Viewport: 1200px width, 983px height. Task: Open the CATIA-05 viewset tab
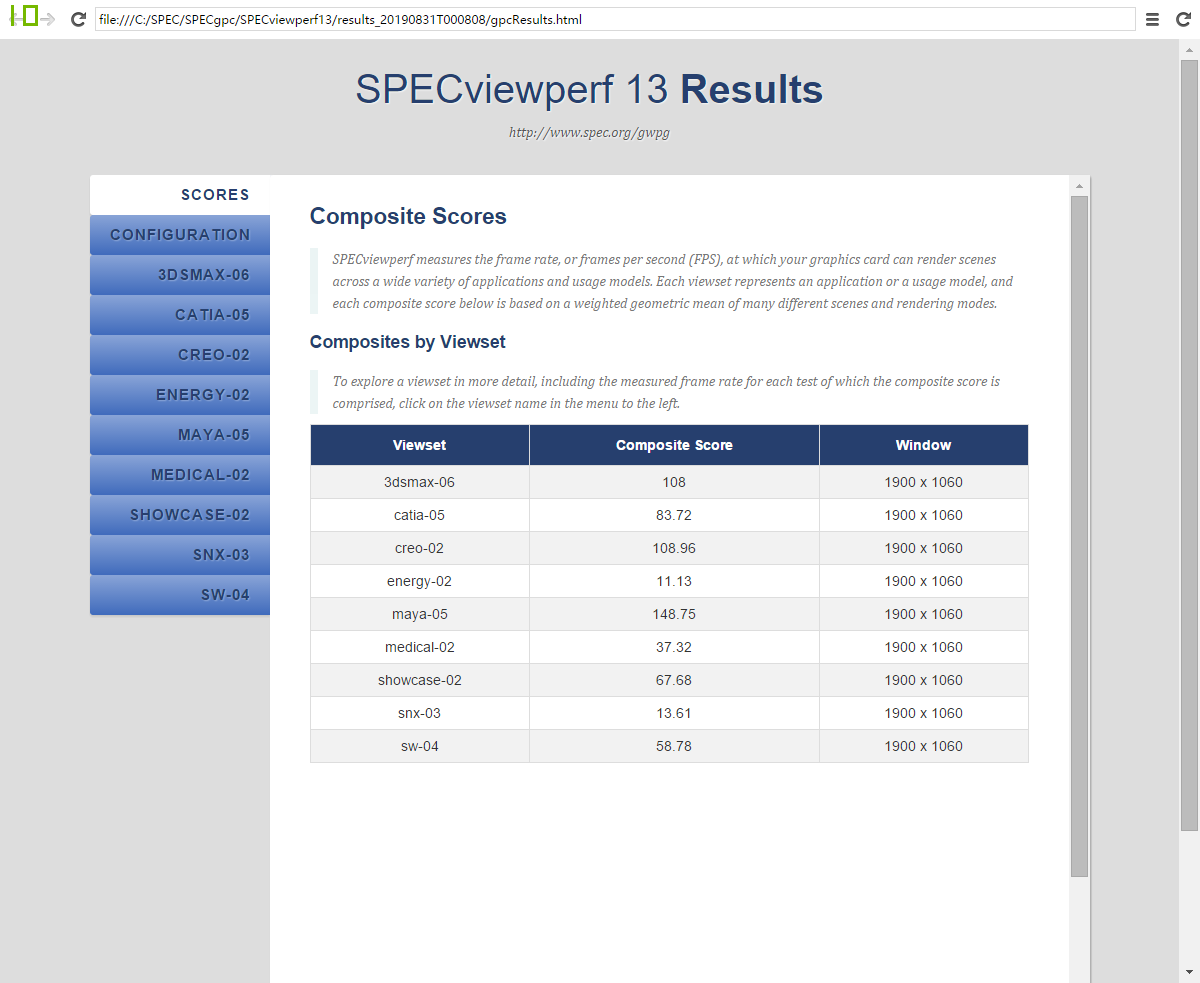click(x=180, y=315)
